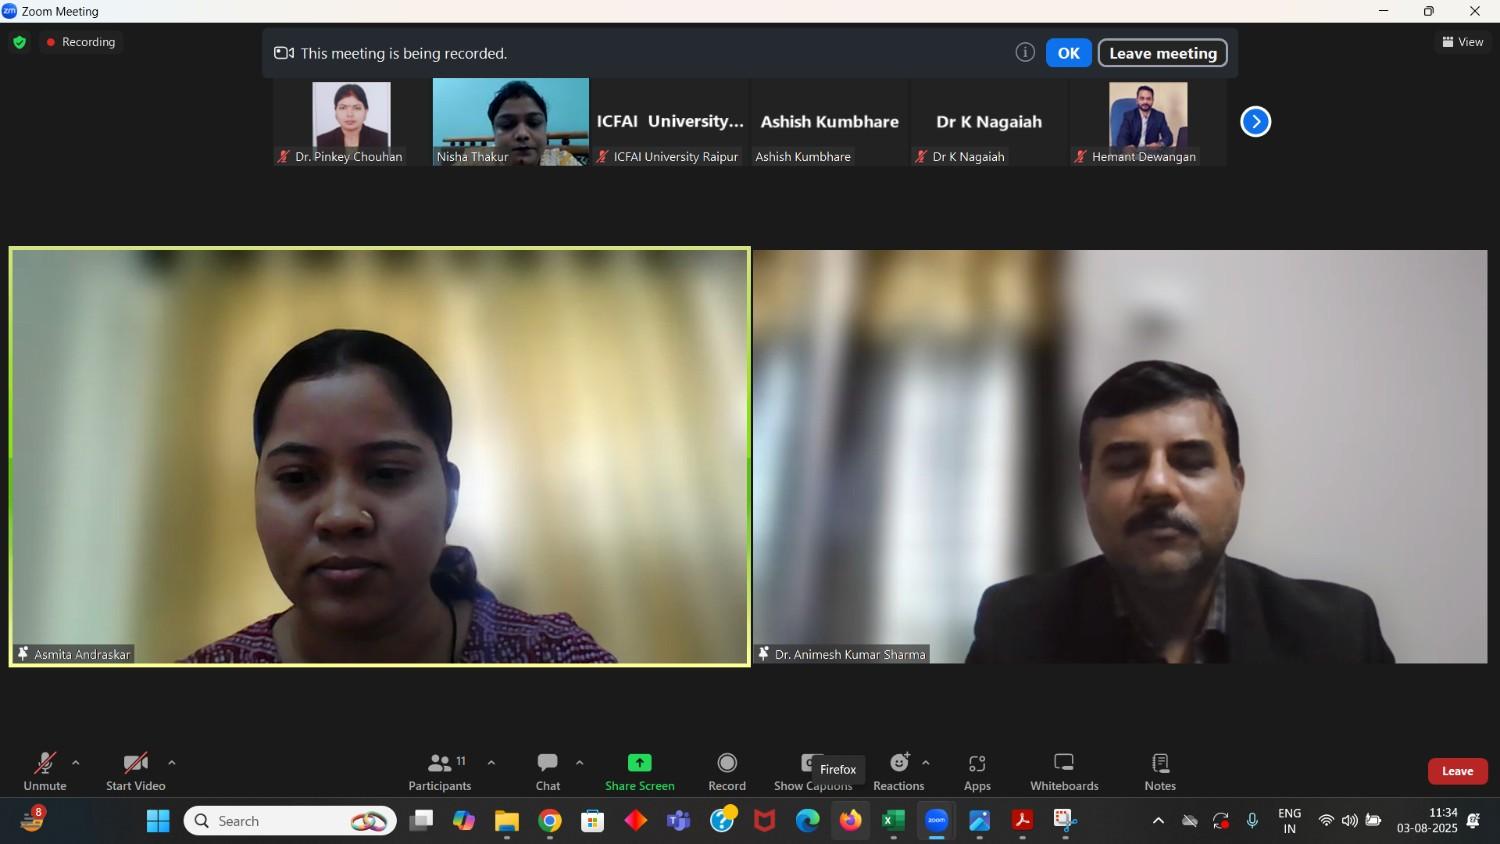Image resolution: width=1500 pixels, height=844 pixels.
Task: Select Nisha Thakur's video thumbnail
Action: (511, 122)
